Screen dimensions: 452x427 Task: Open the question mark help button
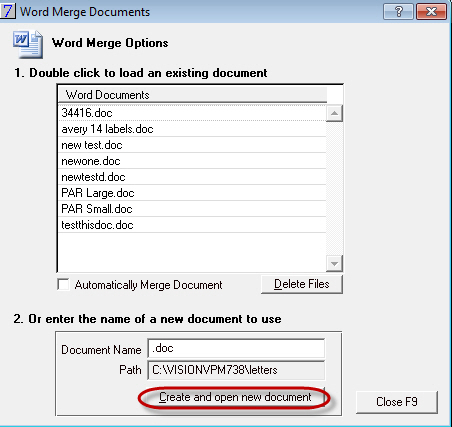398,12
